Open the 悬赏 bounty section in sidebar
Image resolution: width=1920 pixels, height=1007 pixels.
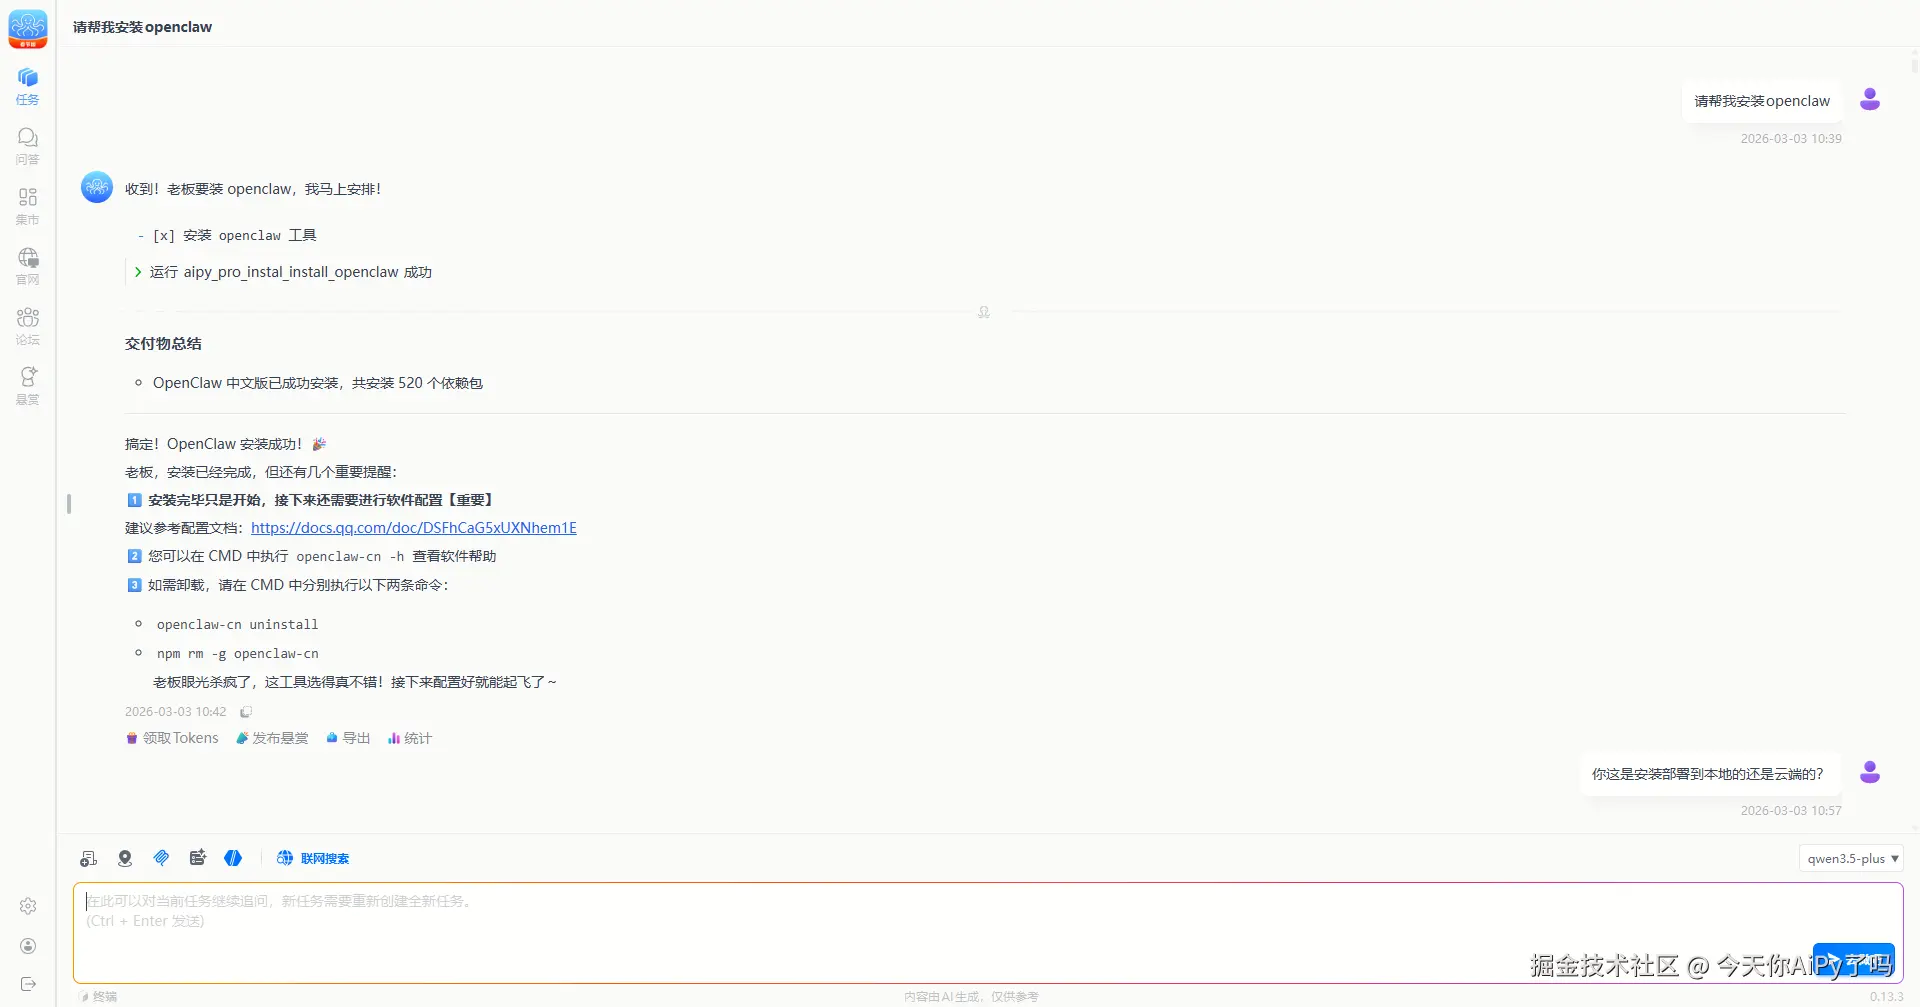tap(28, 386)
